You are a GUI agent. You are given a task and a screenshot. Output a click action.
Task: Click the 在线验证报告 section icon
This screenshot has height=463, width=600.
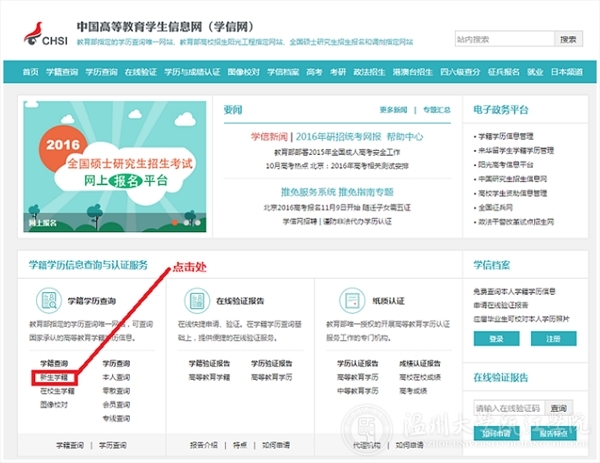pos(197,300)
